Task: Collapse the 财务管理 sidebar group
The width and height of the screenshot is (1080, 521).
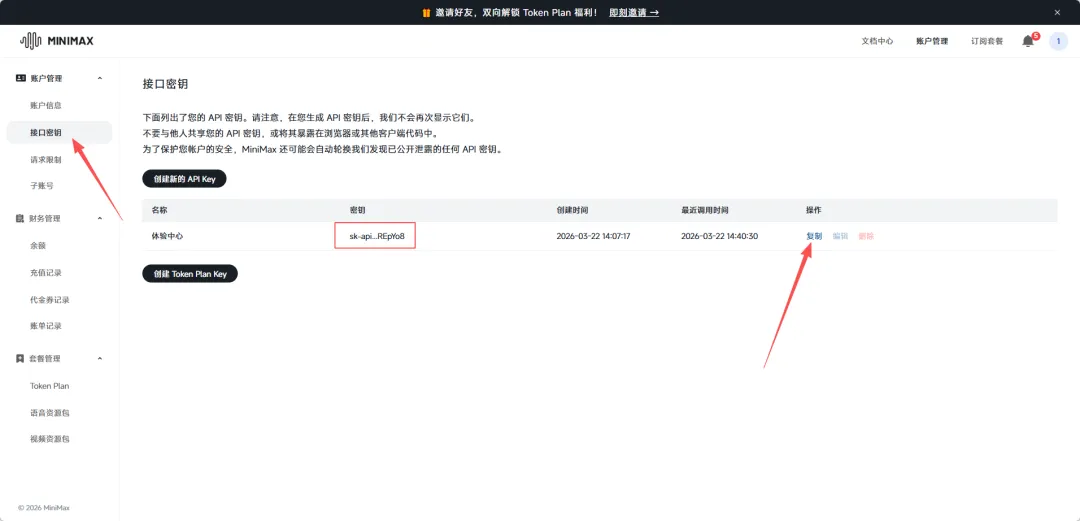Action: point(100,218)
